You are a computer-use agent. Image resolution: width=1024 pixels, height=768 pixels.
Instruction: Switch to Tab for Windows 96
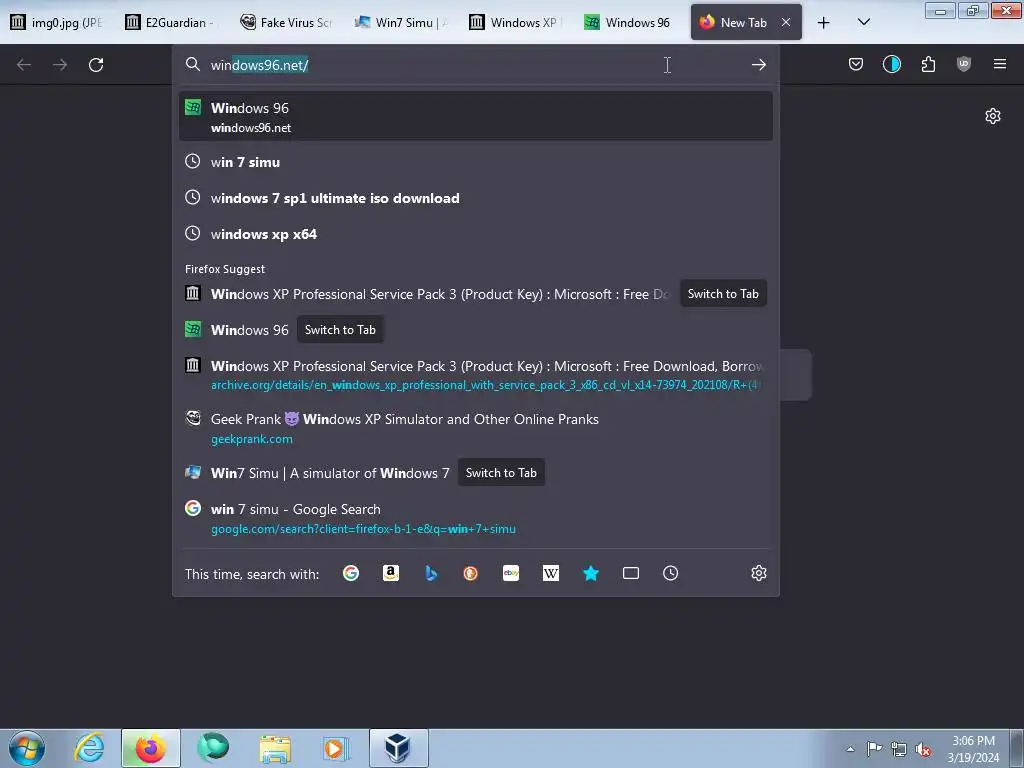point(340,330)
